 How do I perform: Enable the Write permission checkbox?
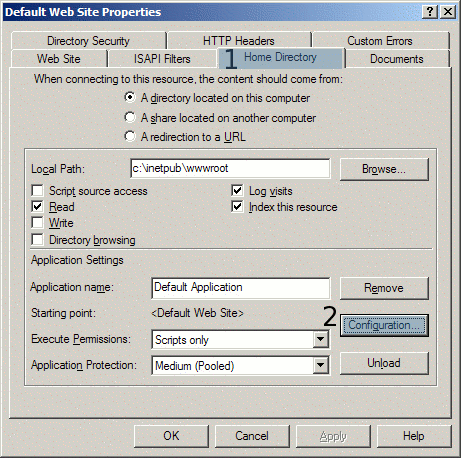[x=37, y=223]
